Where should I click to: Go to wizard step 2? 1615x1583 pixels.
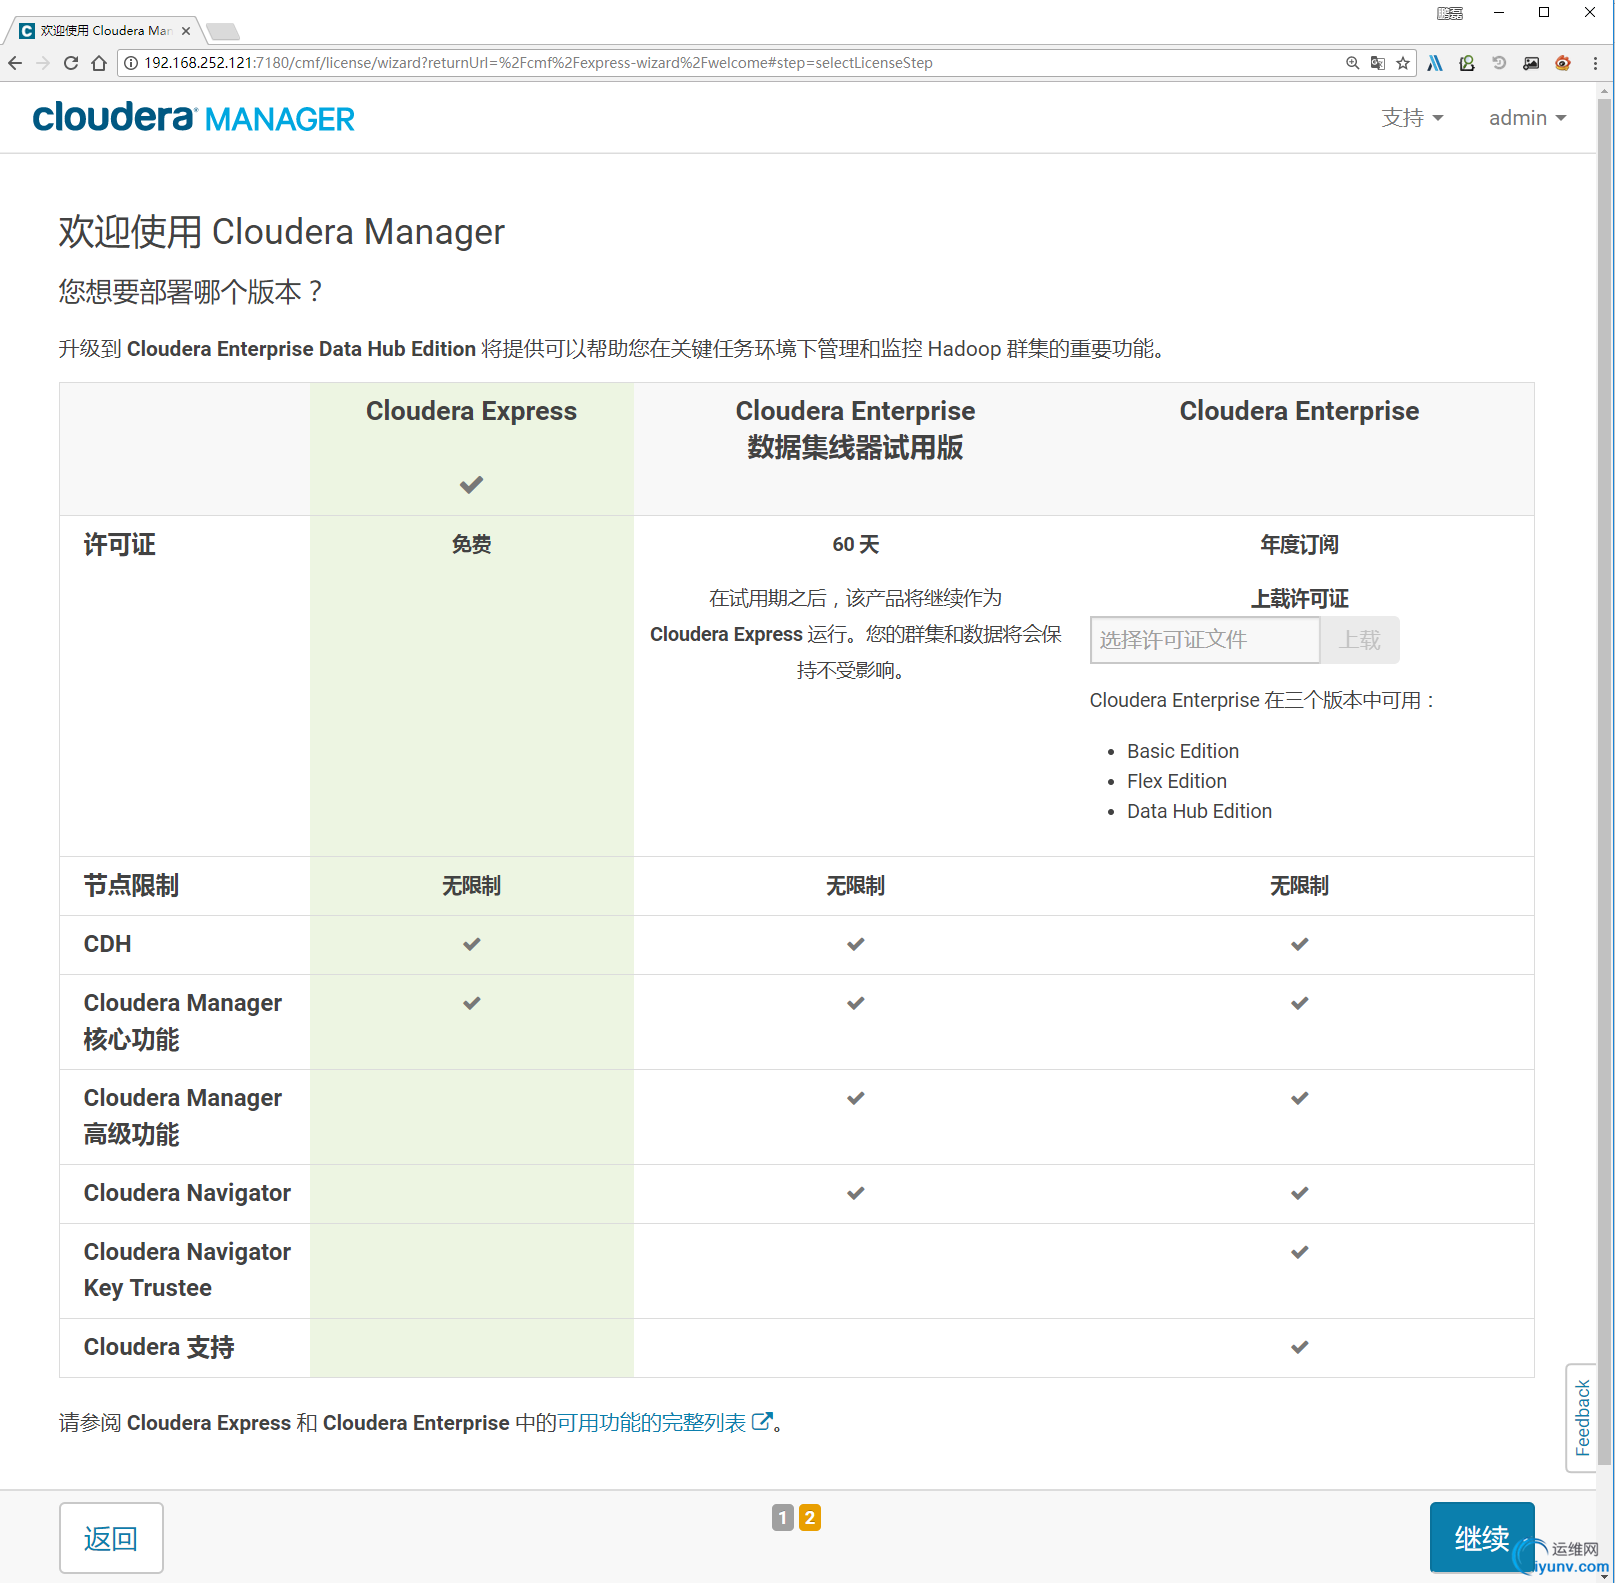(810, 1518)
